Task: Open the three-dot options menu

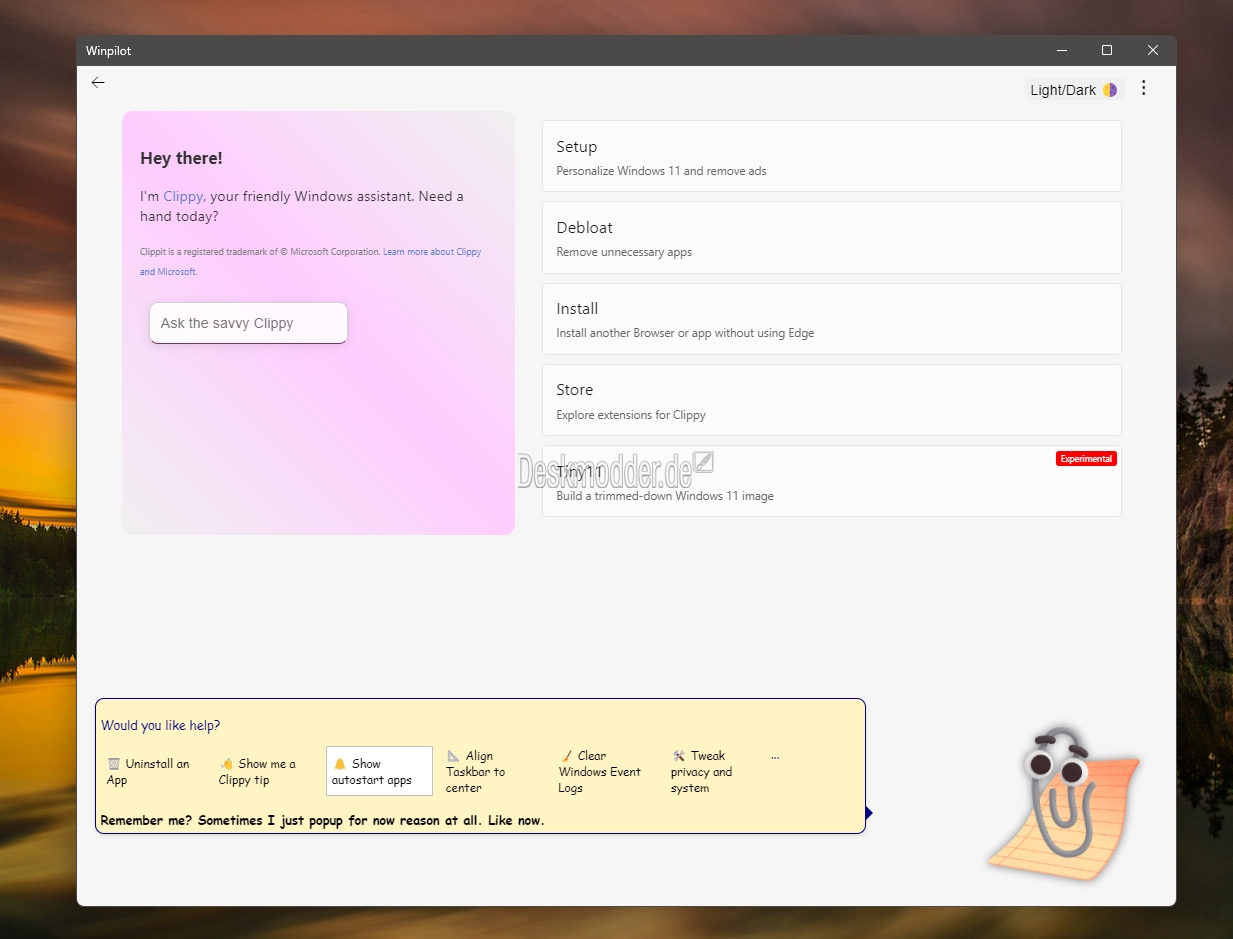Action: [1144, 88]
